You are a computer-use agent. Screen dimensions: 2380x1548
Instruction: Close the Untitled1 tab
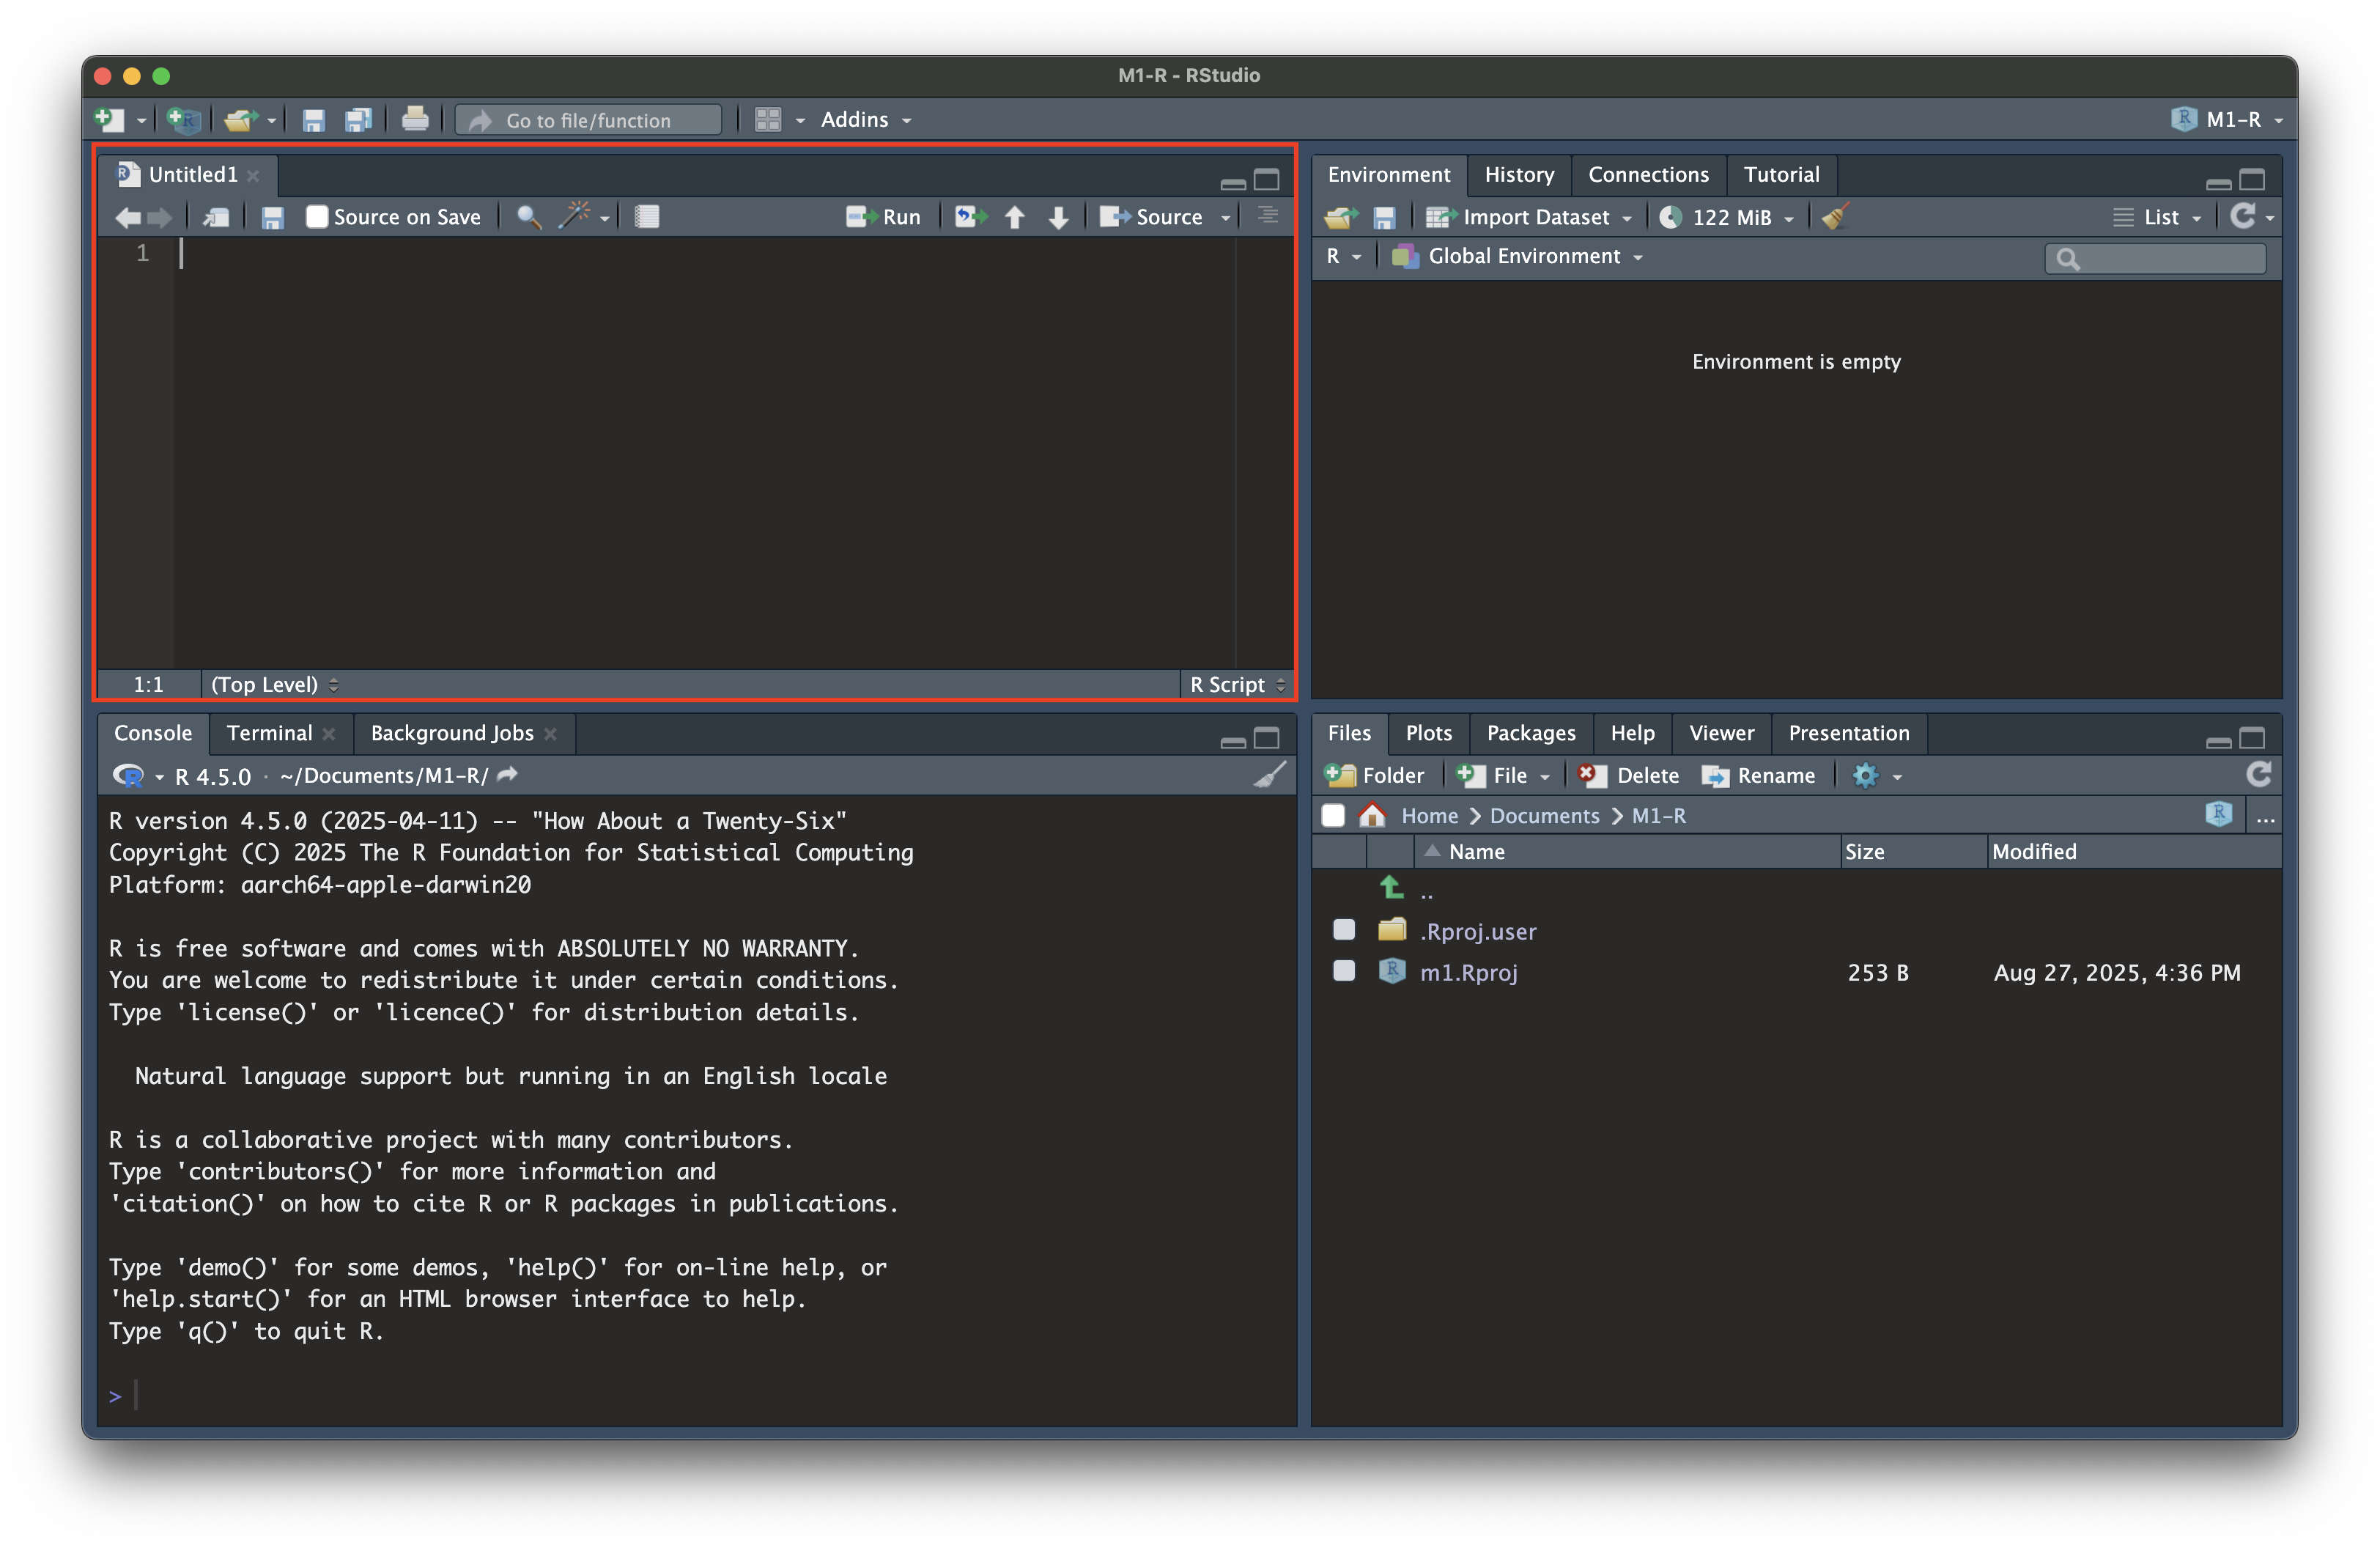click(x=254, y=176)
